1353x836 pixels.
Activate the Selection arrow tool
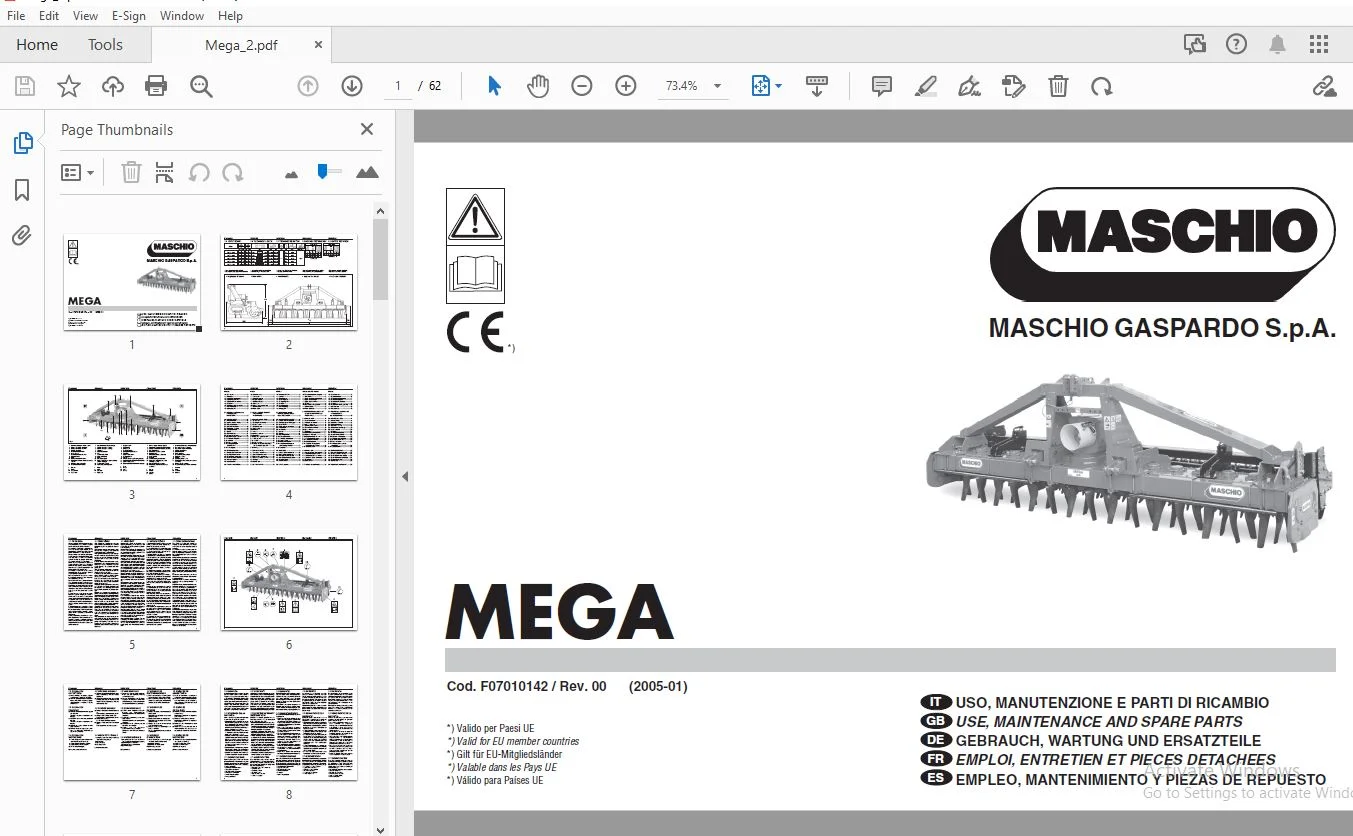(494, 86)
